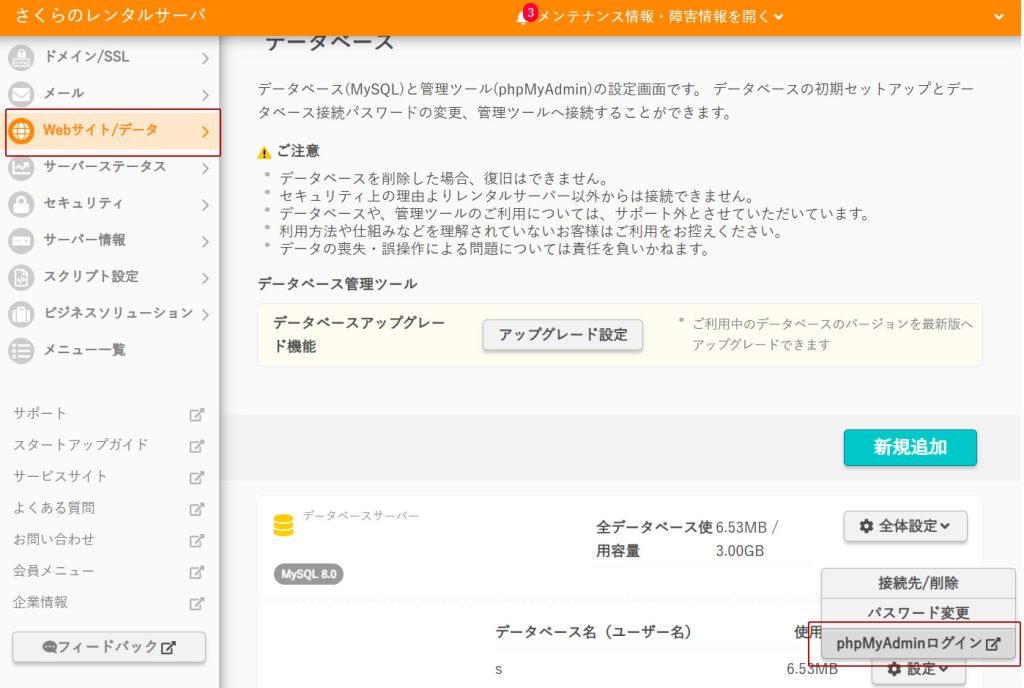This screenshot has width=1024, height=688.
Task: Click the database name 's' cell
Action: click(x=499, y=669)
